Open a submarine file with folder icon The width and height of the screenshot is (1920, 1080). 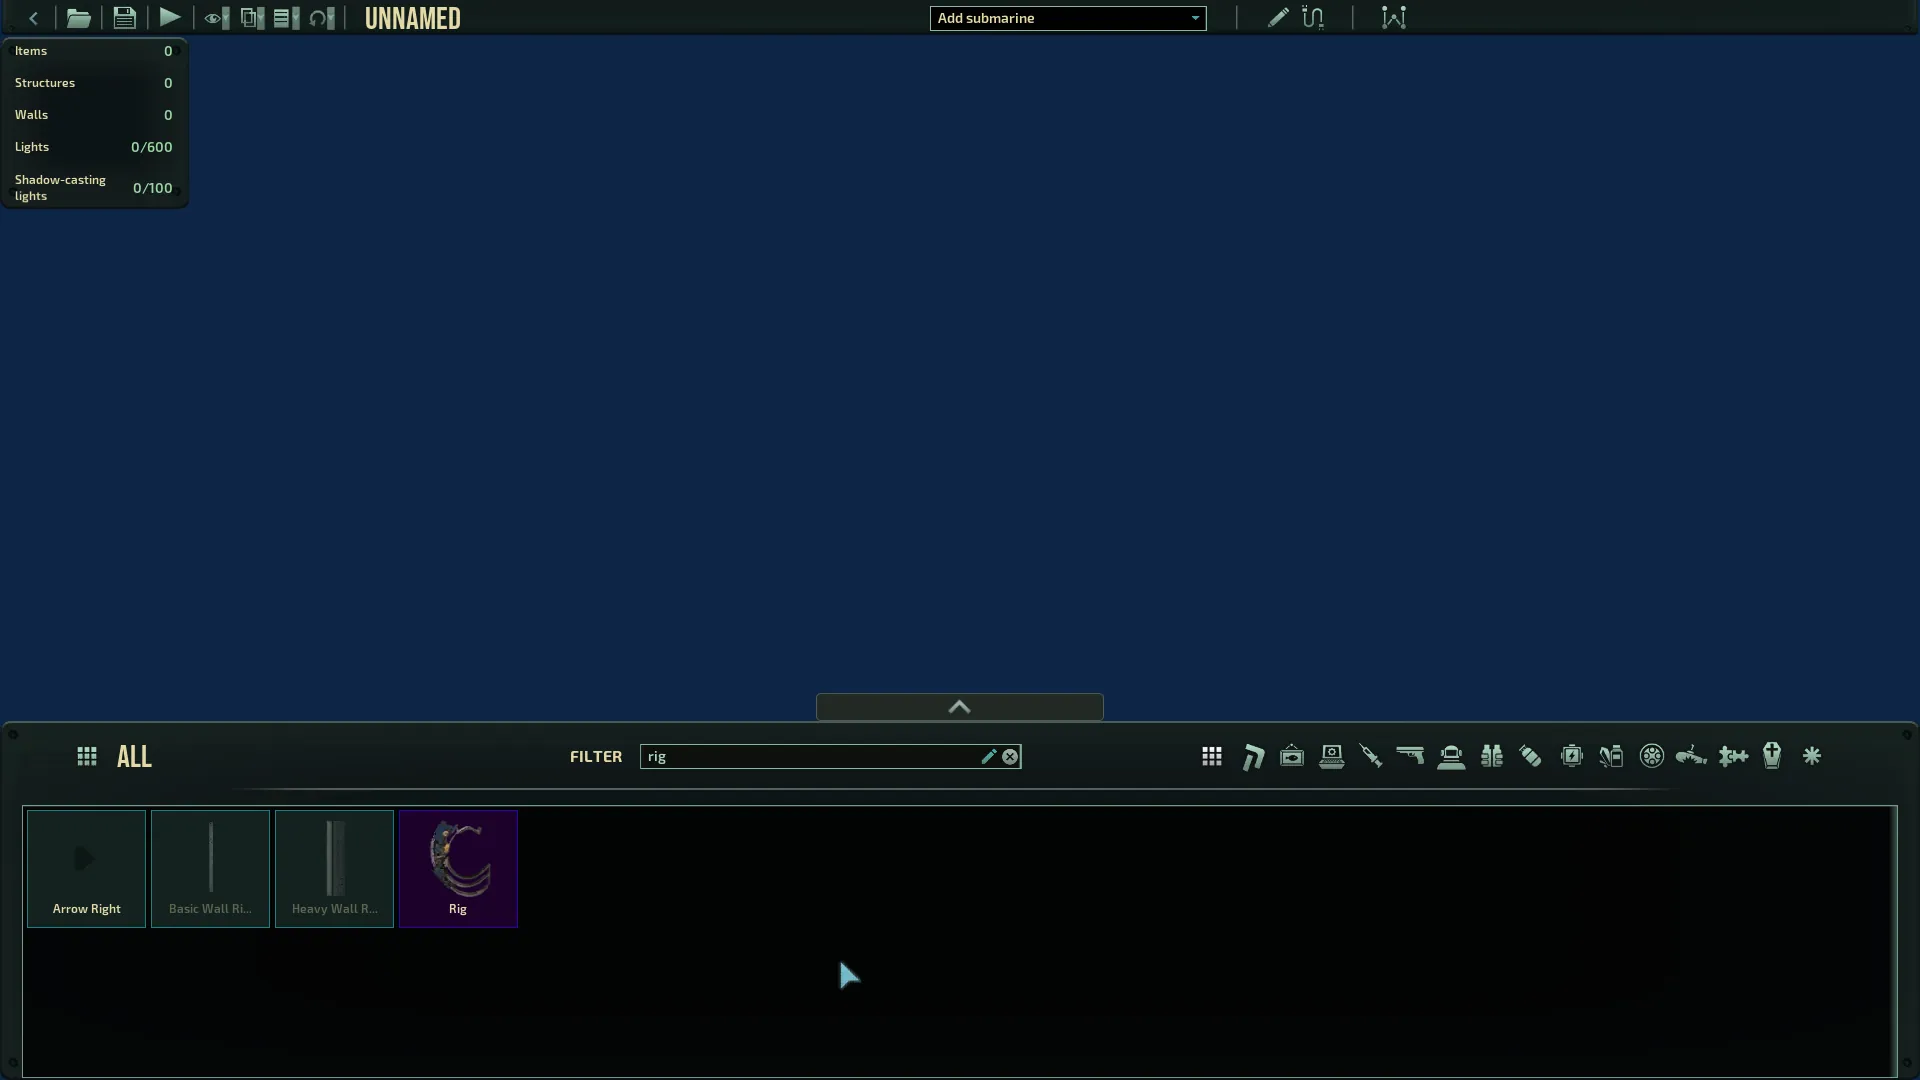(x=78, y=18)
